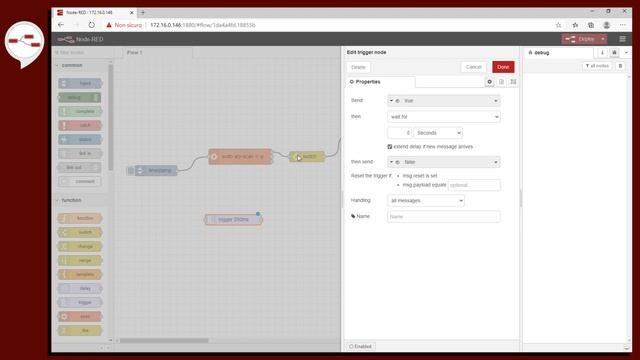Click the Name input field
This screenshot has width=640, height=360.
(444, 217)
